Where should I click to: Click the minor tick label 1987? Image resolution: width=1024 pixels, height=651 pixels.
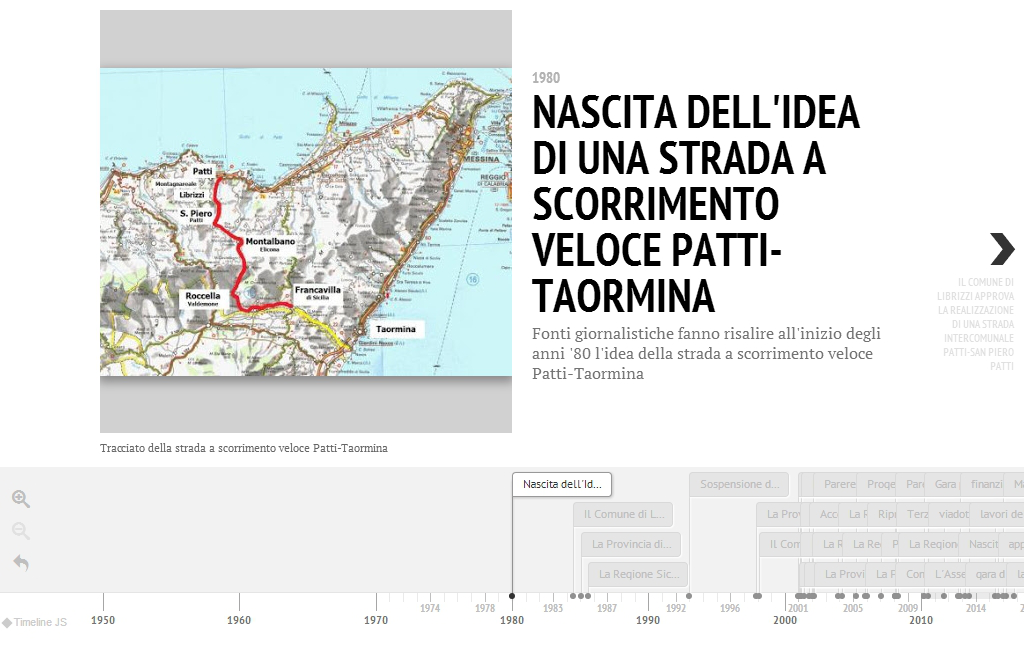click(x=607, y=608)
